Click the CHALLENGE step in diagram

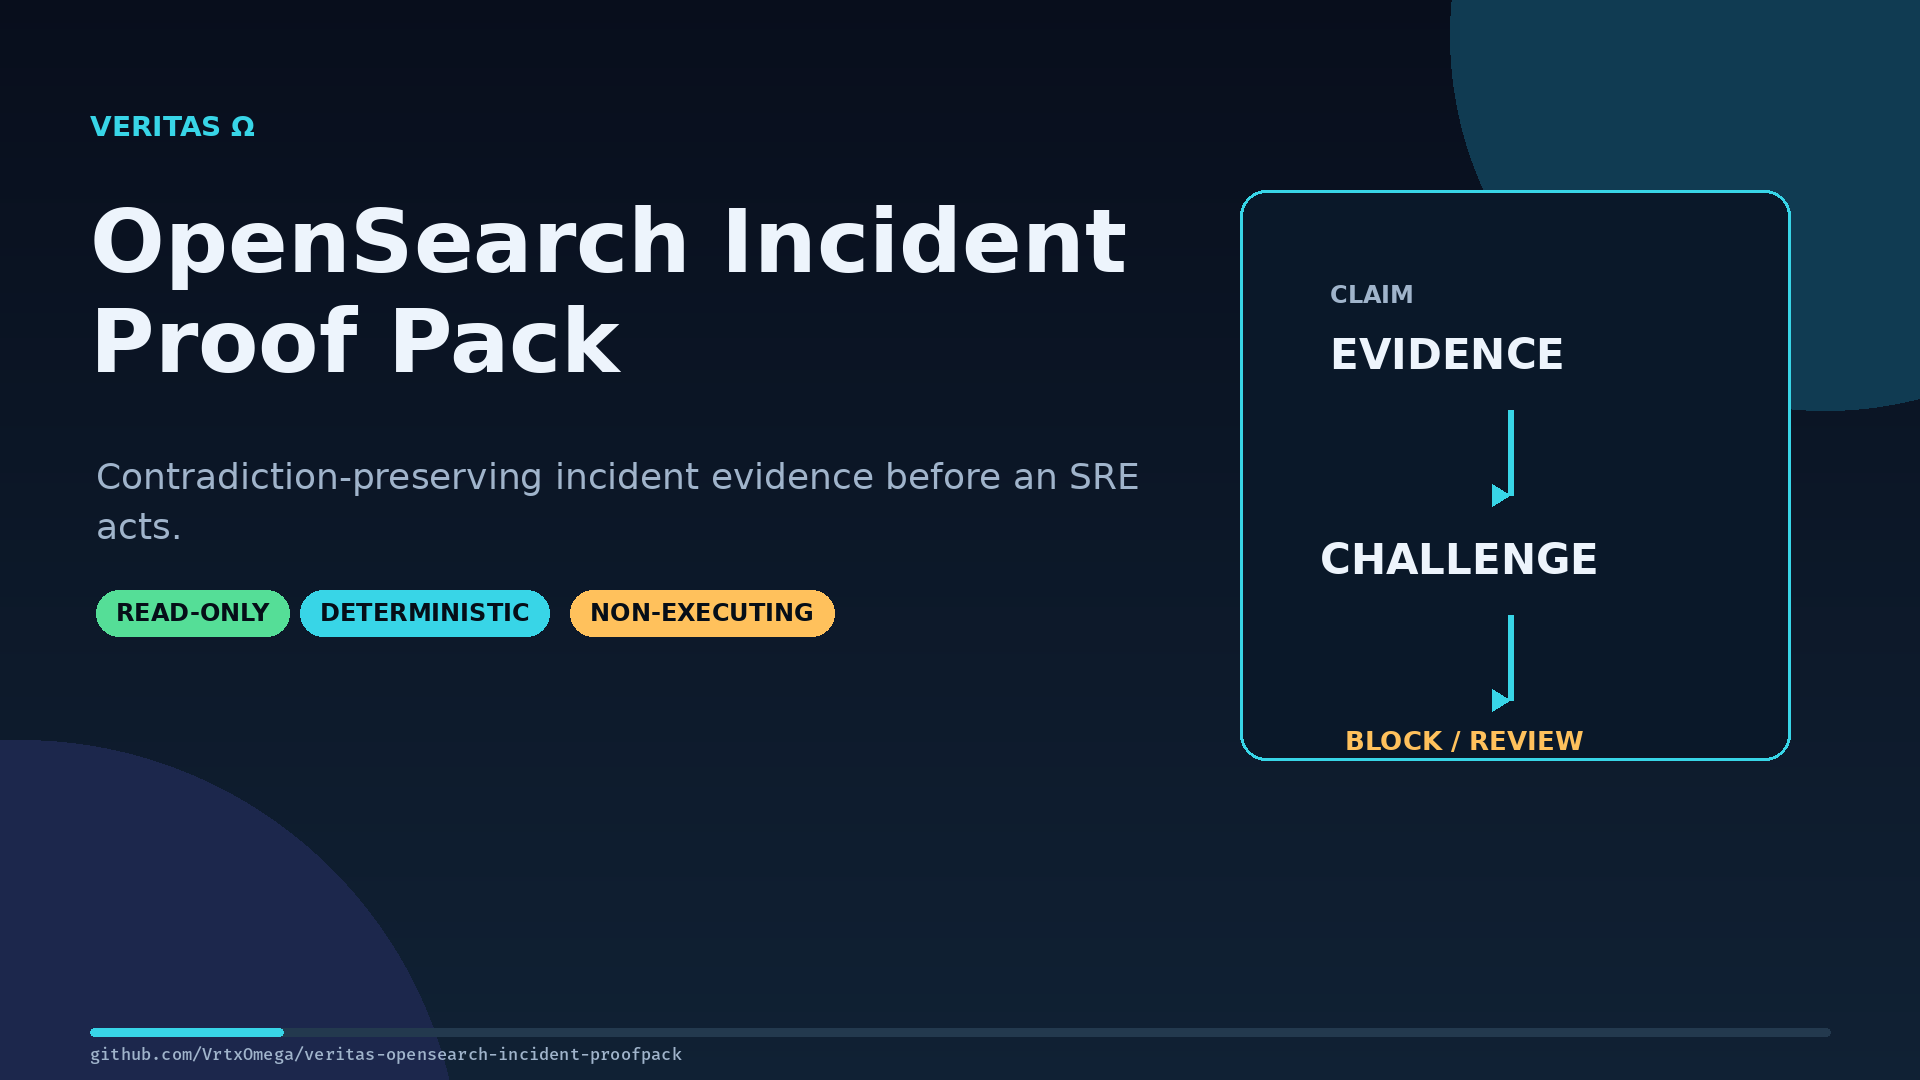tap(1458, 559)
